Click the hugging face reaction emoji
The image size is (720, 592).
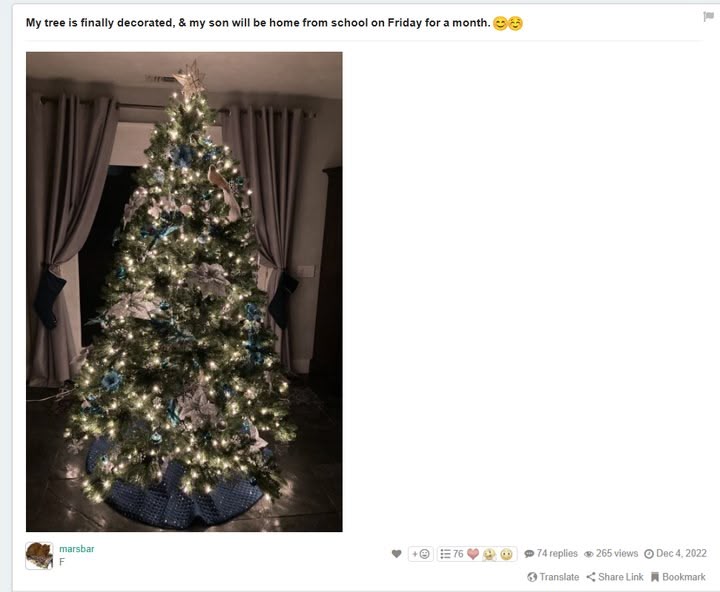tap(489, 554)
